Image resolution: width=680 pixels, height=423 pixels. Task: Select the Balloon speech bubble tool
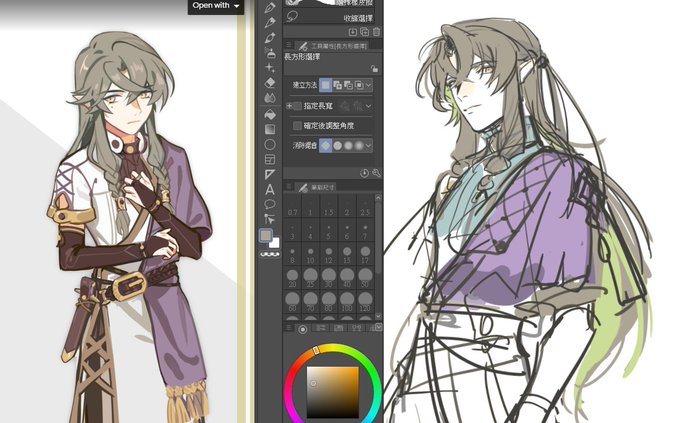click(x=270, y=204)
